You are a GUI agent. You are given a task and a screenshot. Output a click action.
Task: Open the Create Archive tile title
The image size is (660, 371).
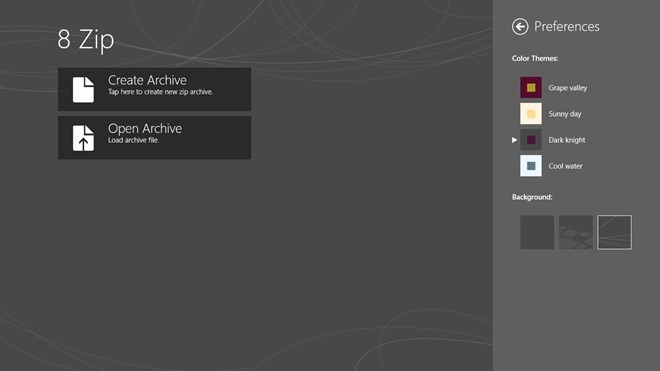[x=147, y=80]
